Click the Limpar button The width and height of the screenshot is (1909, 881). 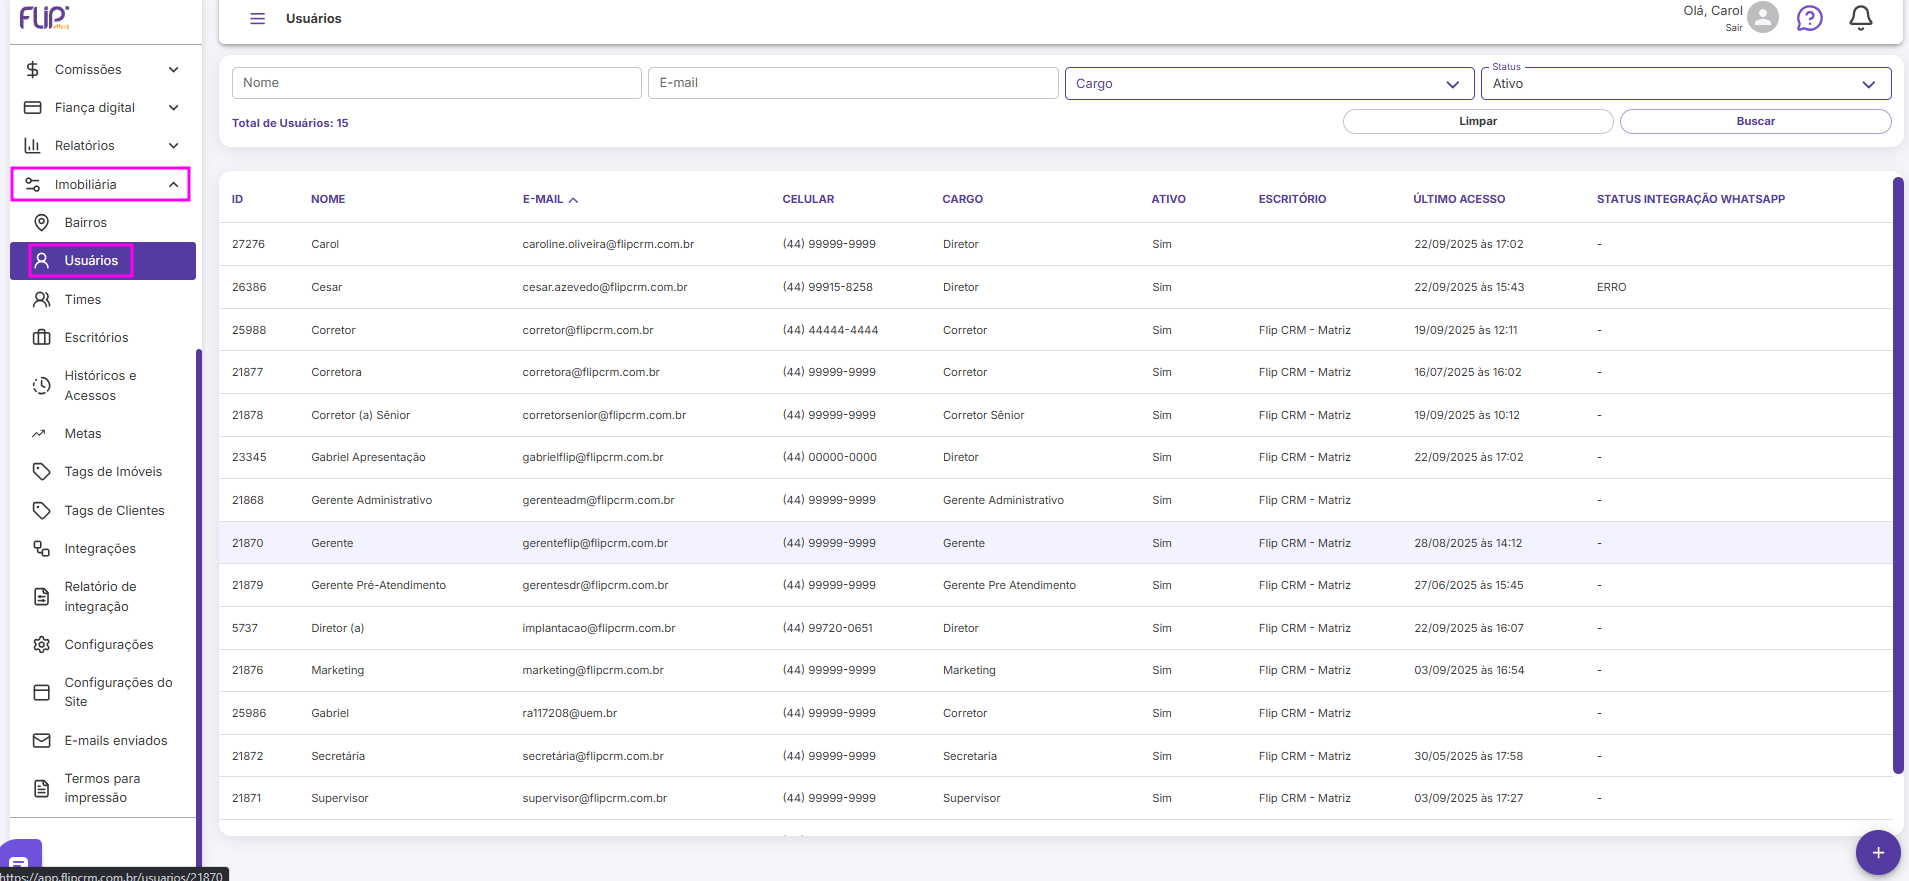(x=1478, y=121)
